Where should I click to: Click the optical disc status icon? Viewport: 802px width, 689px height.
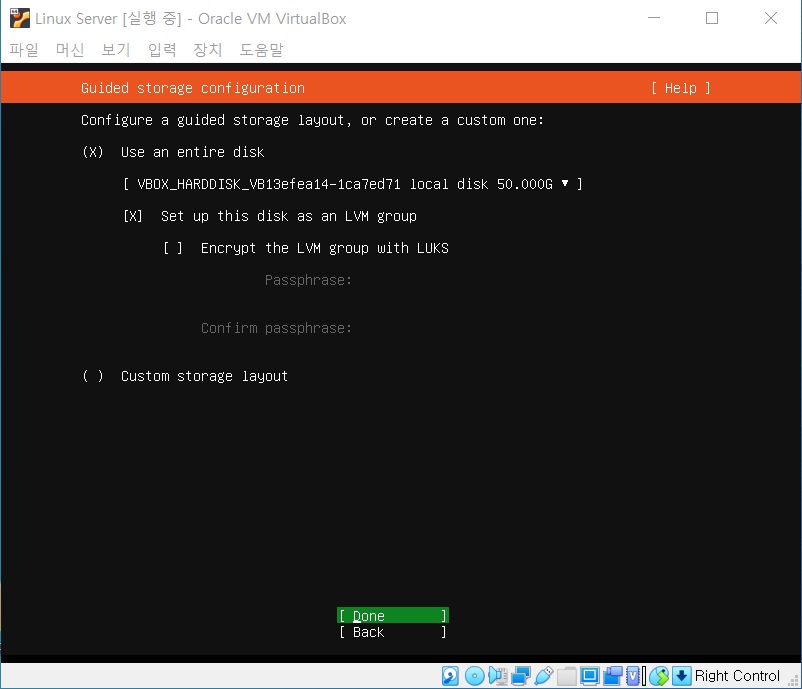coord(474,676)
